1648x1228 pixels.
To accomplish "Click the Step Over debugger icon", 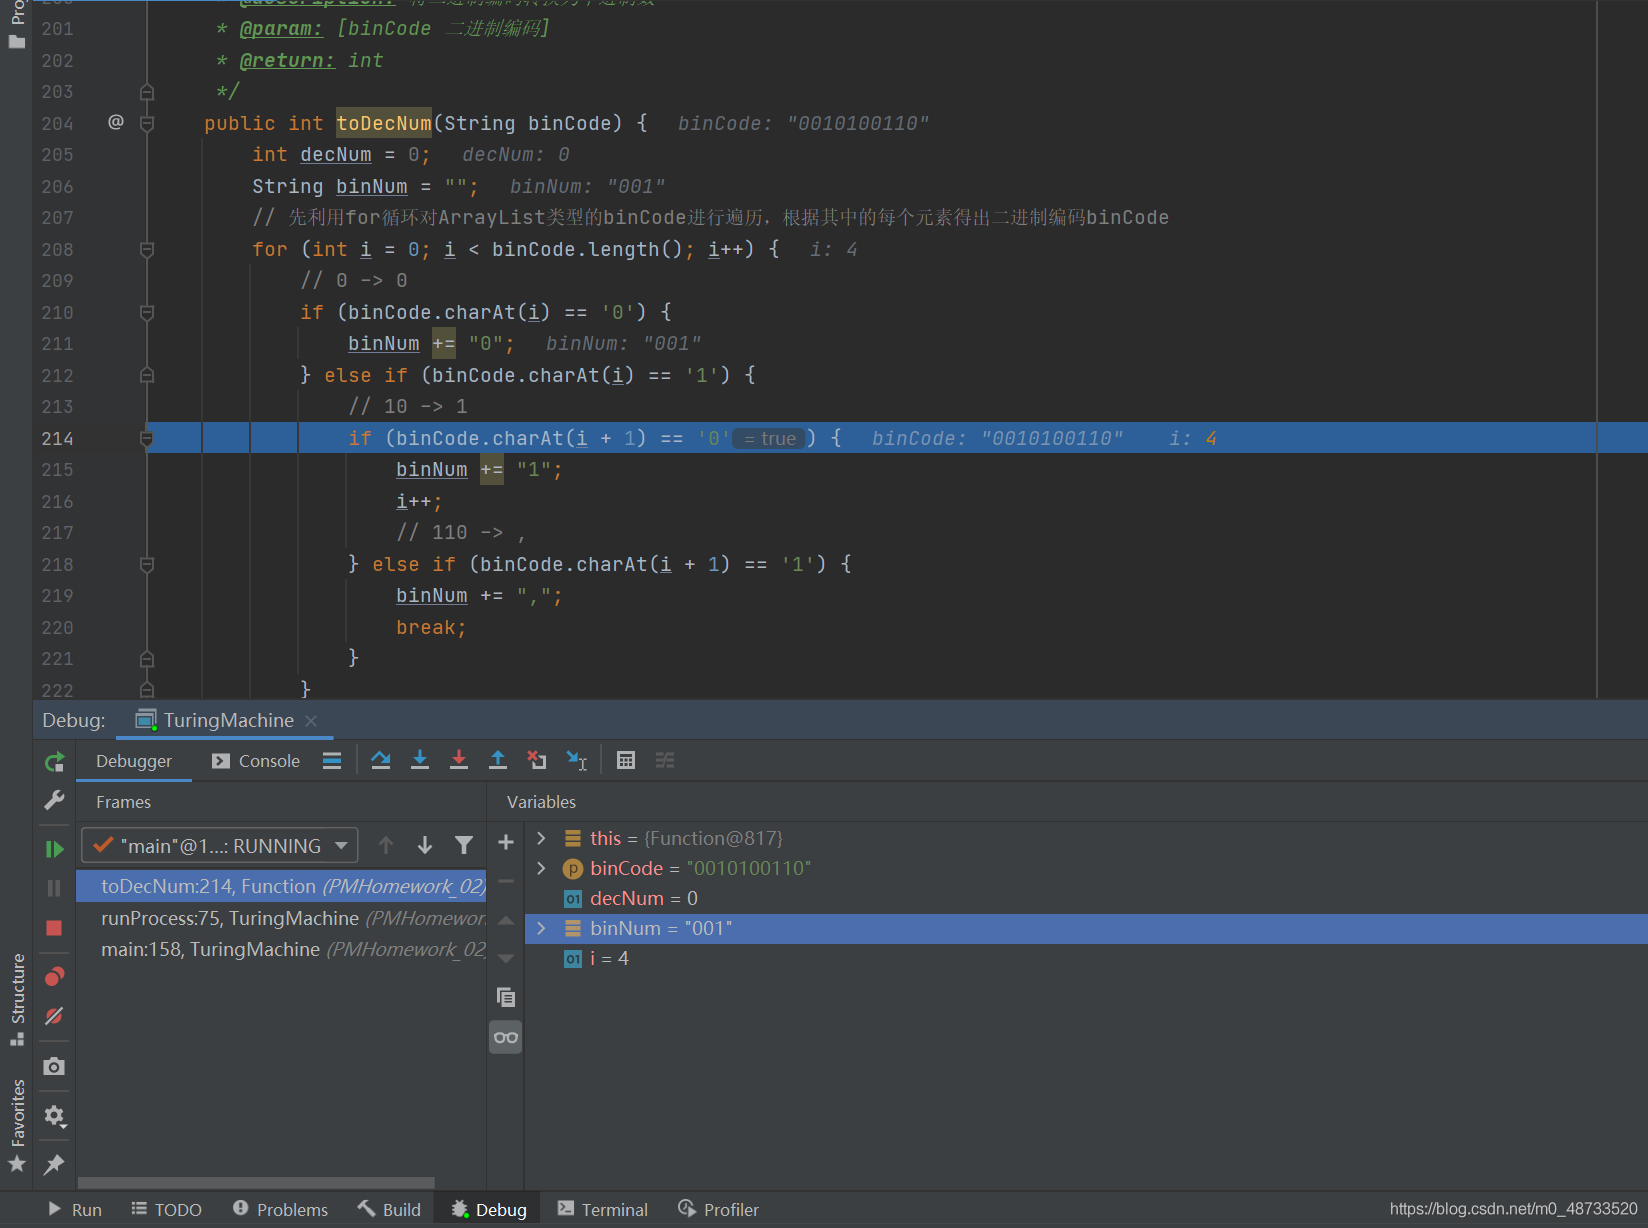I will click(380, 760).
